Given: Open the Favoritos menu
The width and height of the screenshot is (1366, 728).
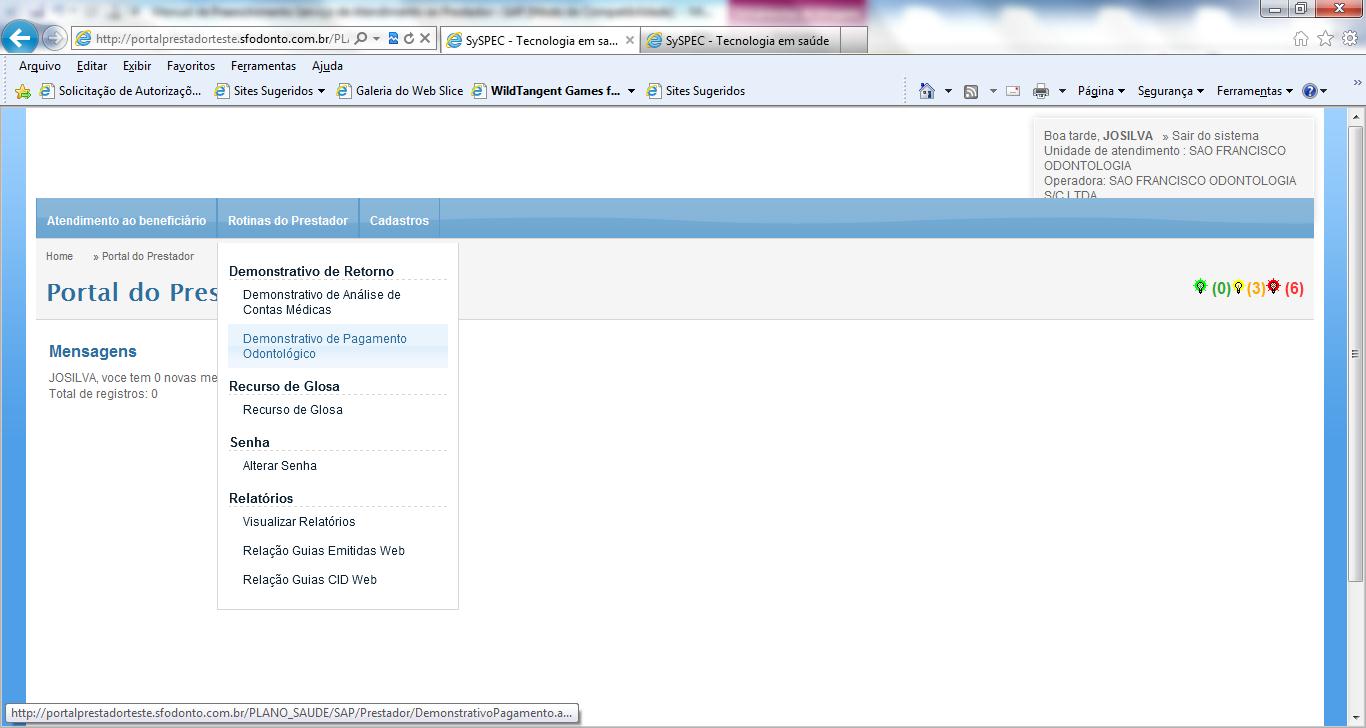Looking at the screenshot, I should click(x=191, y=66).
